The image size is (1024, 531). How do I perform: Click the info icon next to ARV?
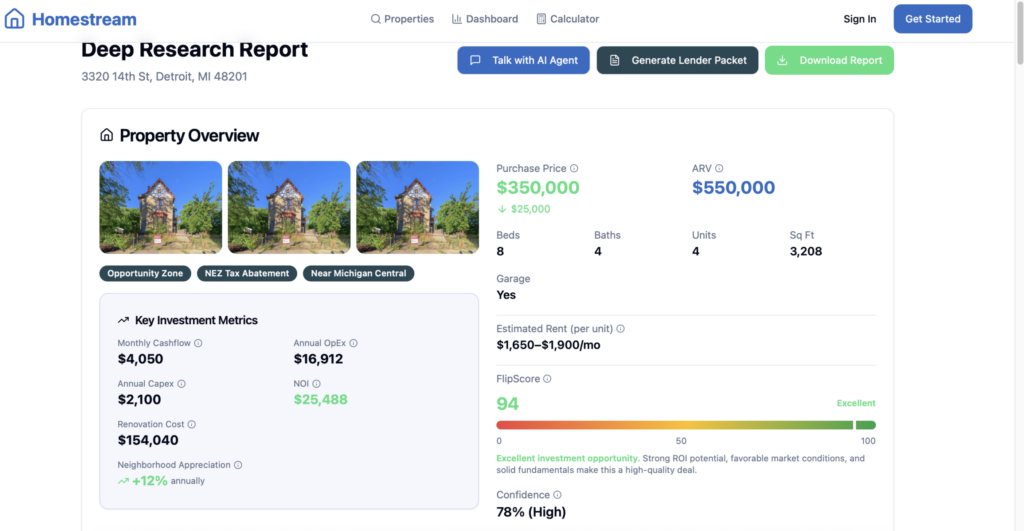(719, 169)
